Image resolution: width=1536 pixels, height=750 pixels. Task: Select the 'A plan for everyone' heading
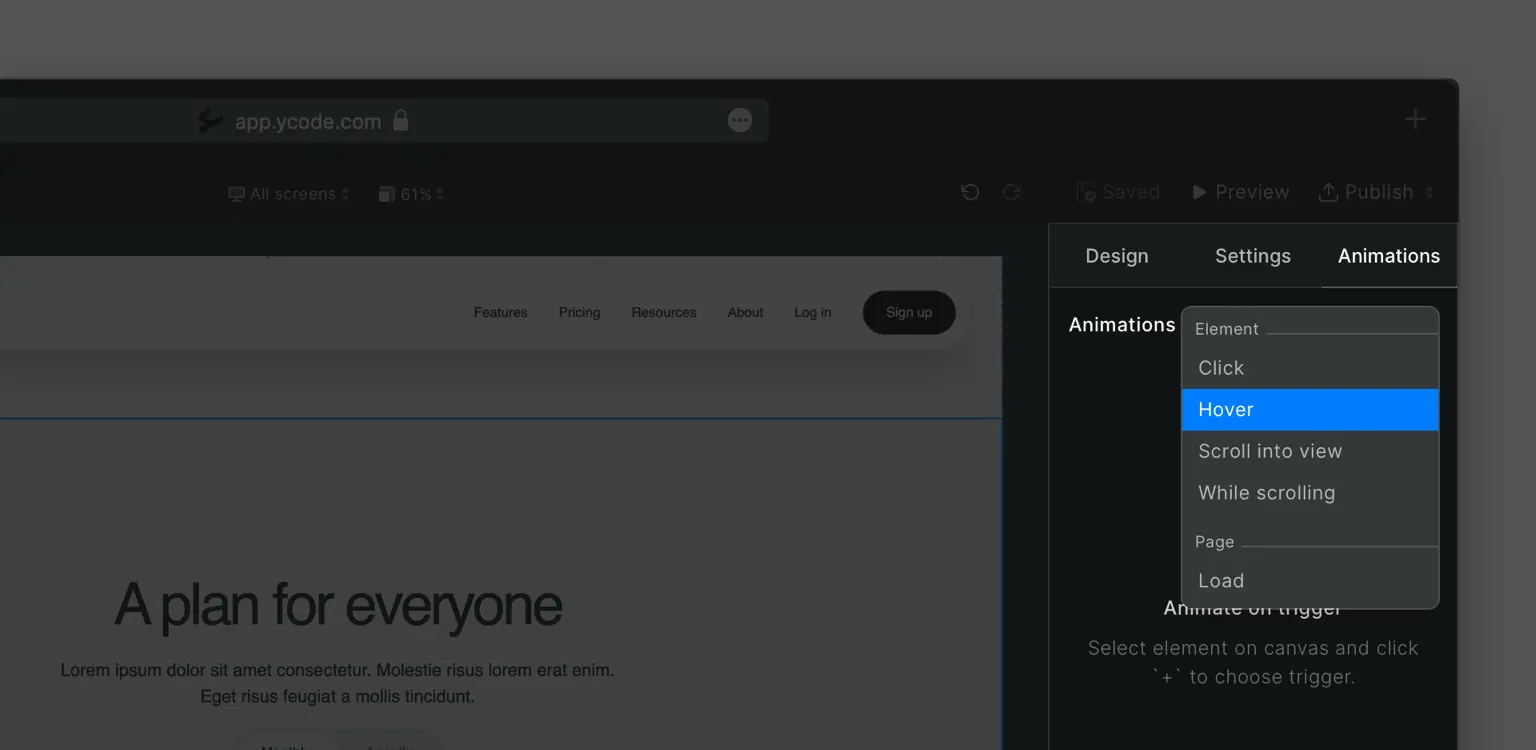(x=338, y=604)
